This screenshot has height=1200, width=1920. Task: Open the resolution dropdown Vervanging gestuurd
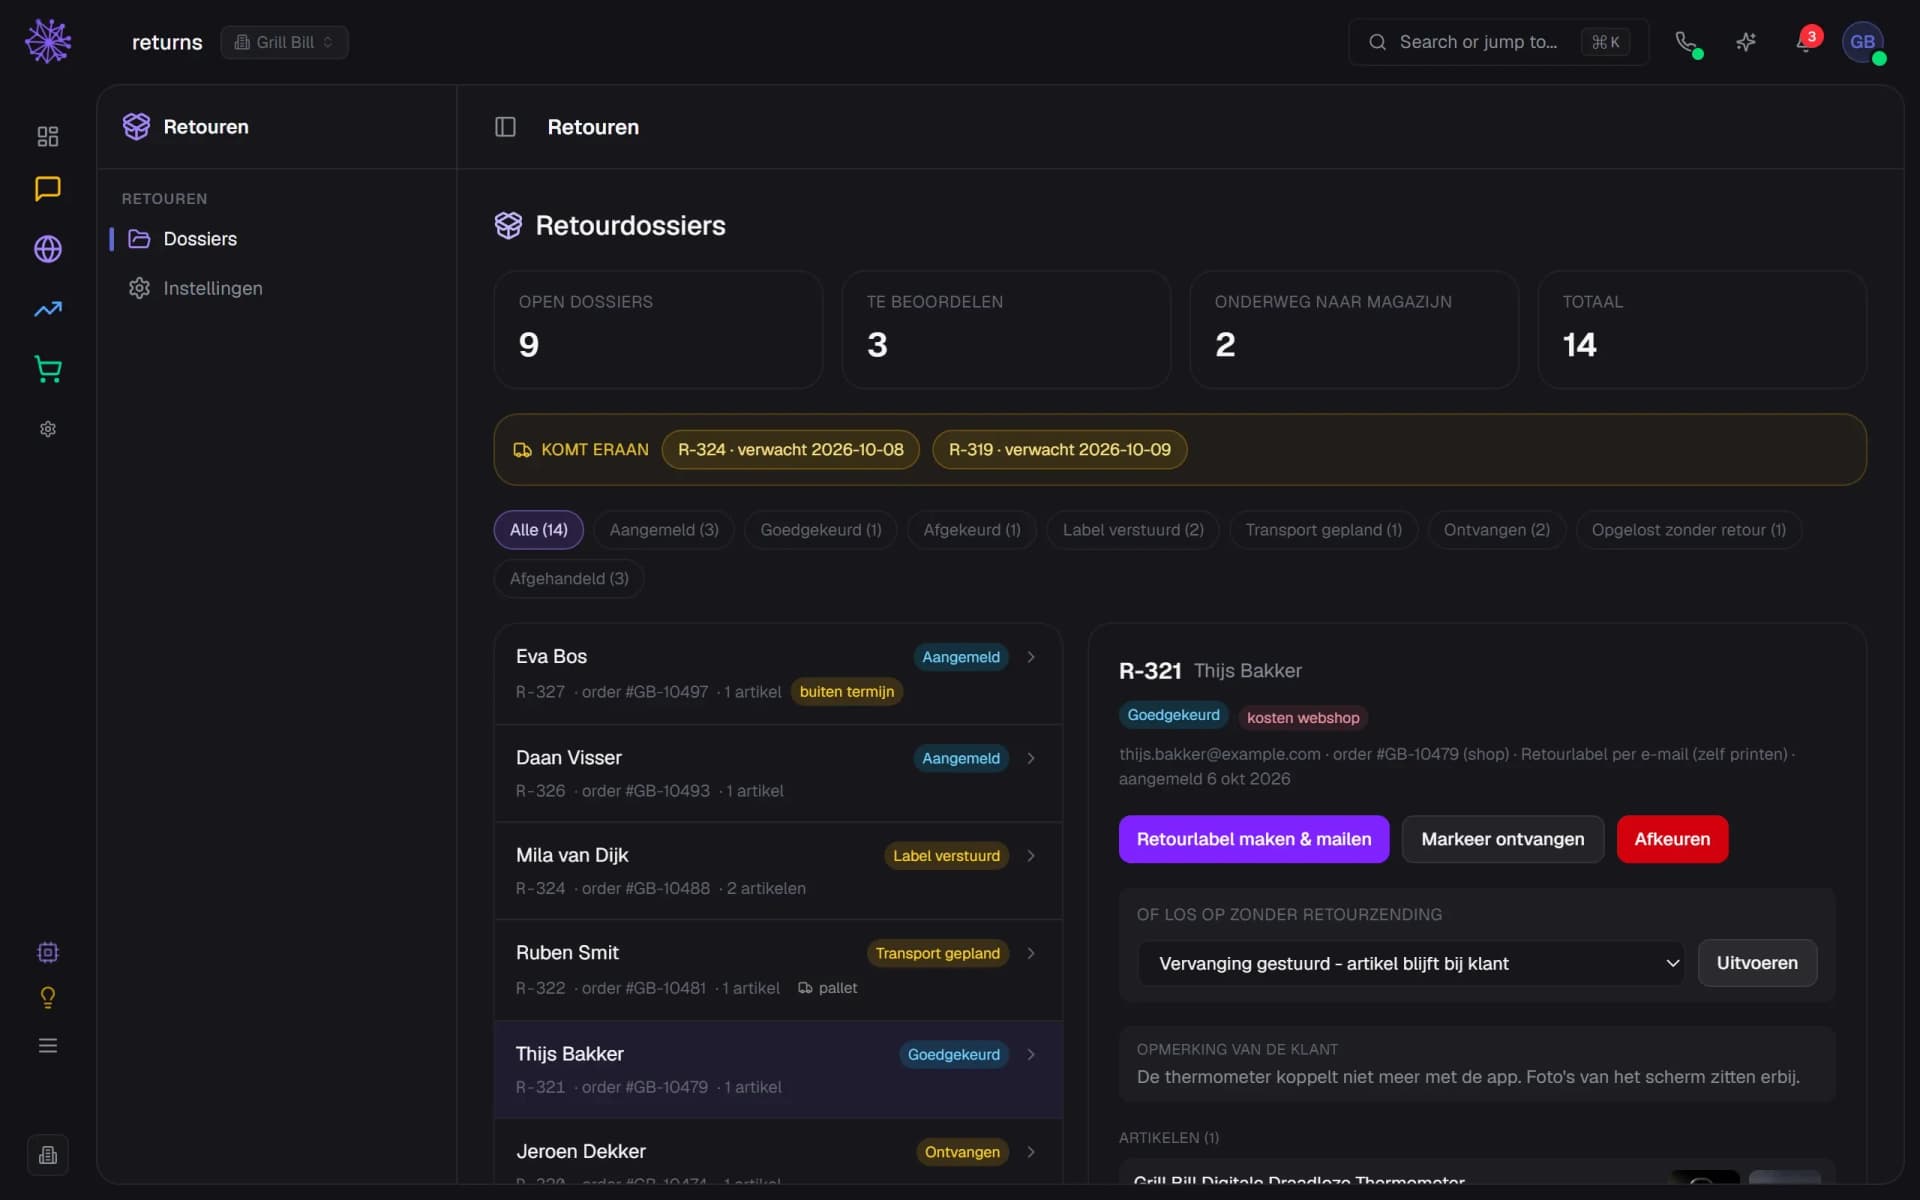point(1410,963)
